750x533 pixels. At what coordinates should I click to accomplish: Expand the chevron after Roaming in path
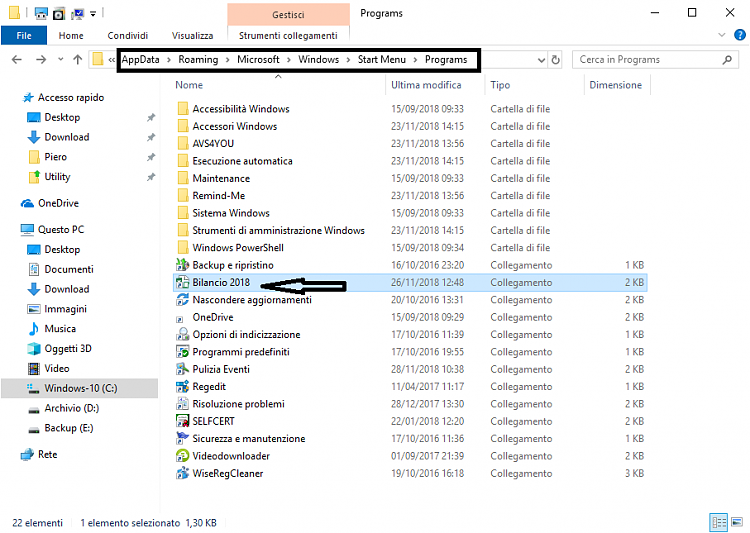227,60
